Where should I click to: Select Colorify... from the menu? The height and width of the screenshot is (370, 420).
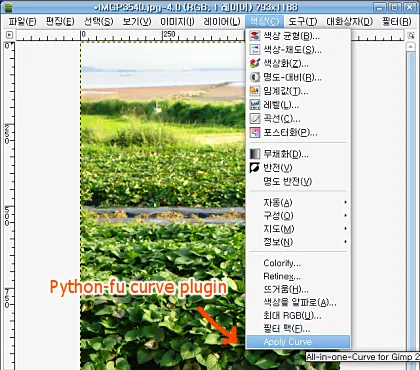pos(298,263)
